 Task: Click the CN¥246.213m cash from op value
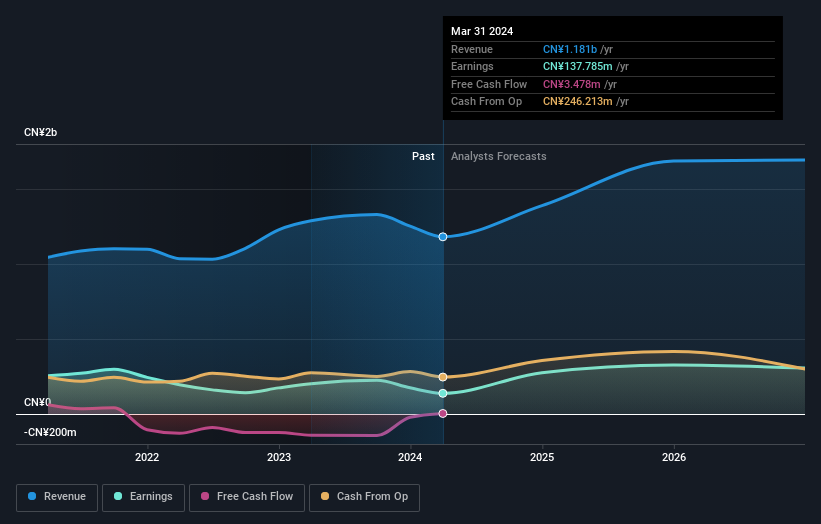(x=578, y=102)
